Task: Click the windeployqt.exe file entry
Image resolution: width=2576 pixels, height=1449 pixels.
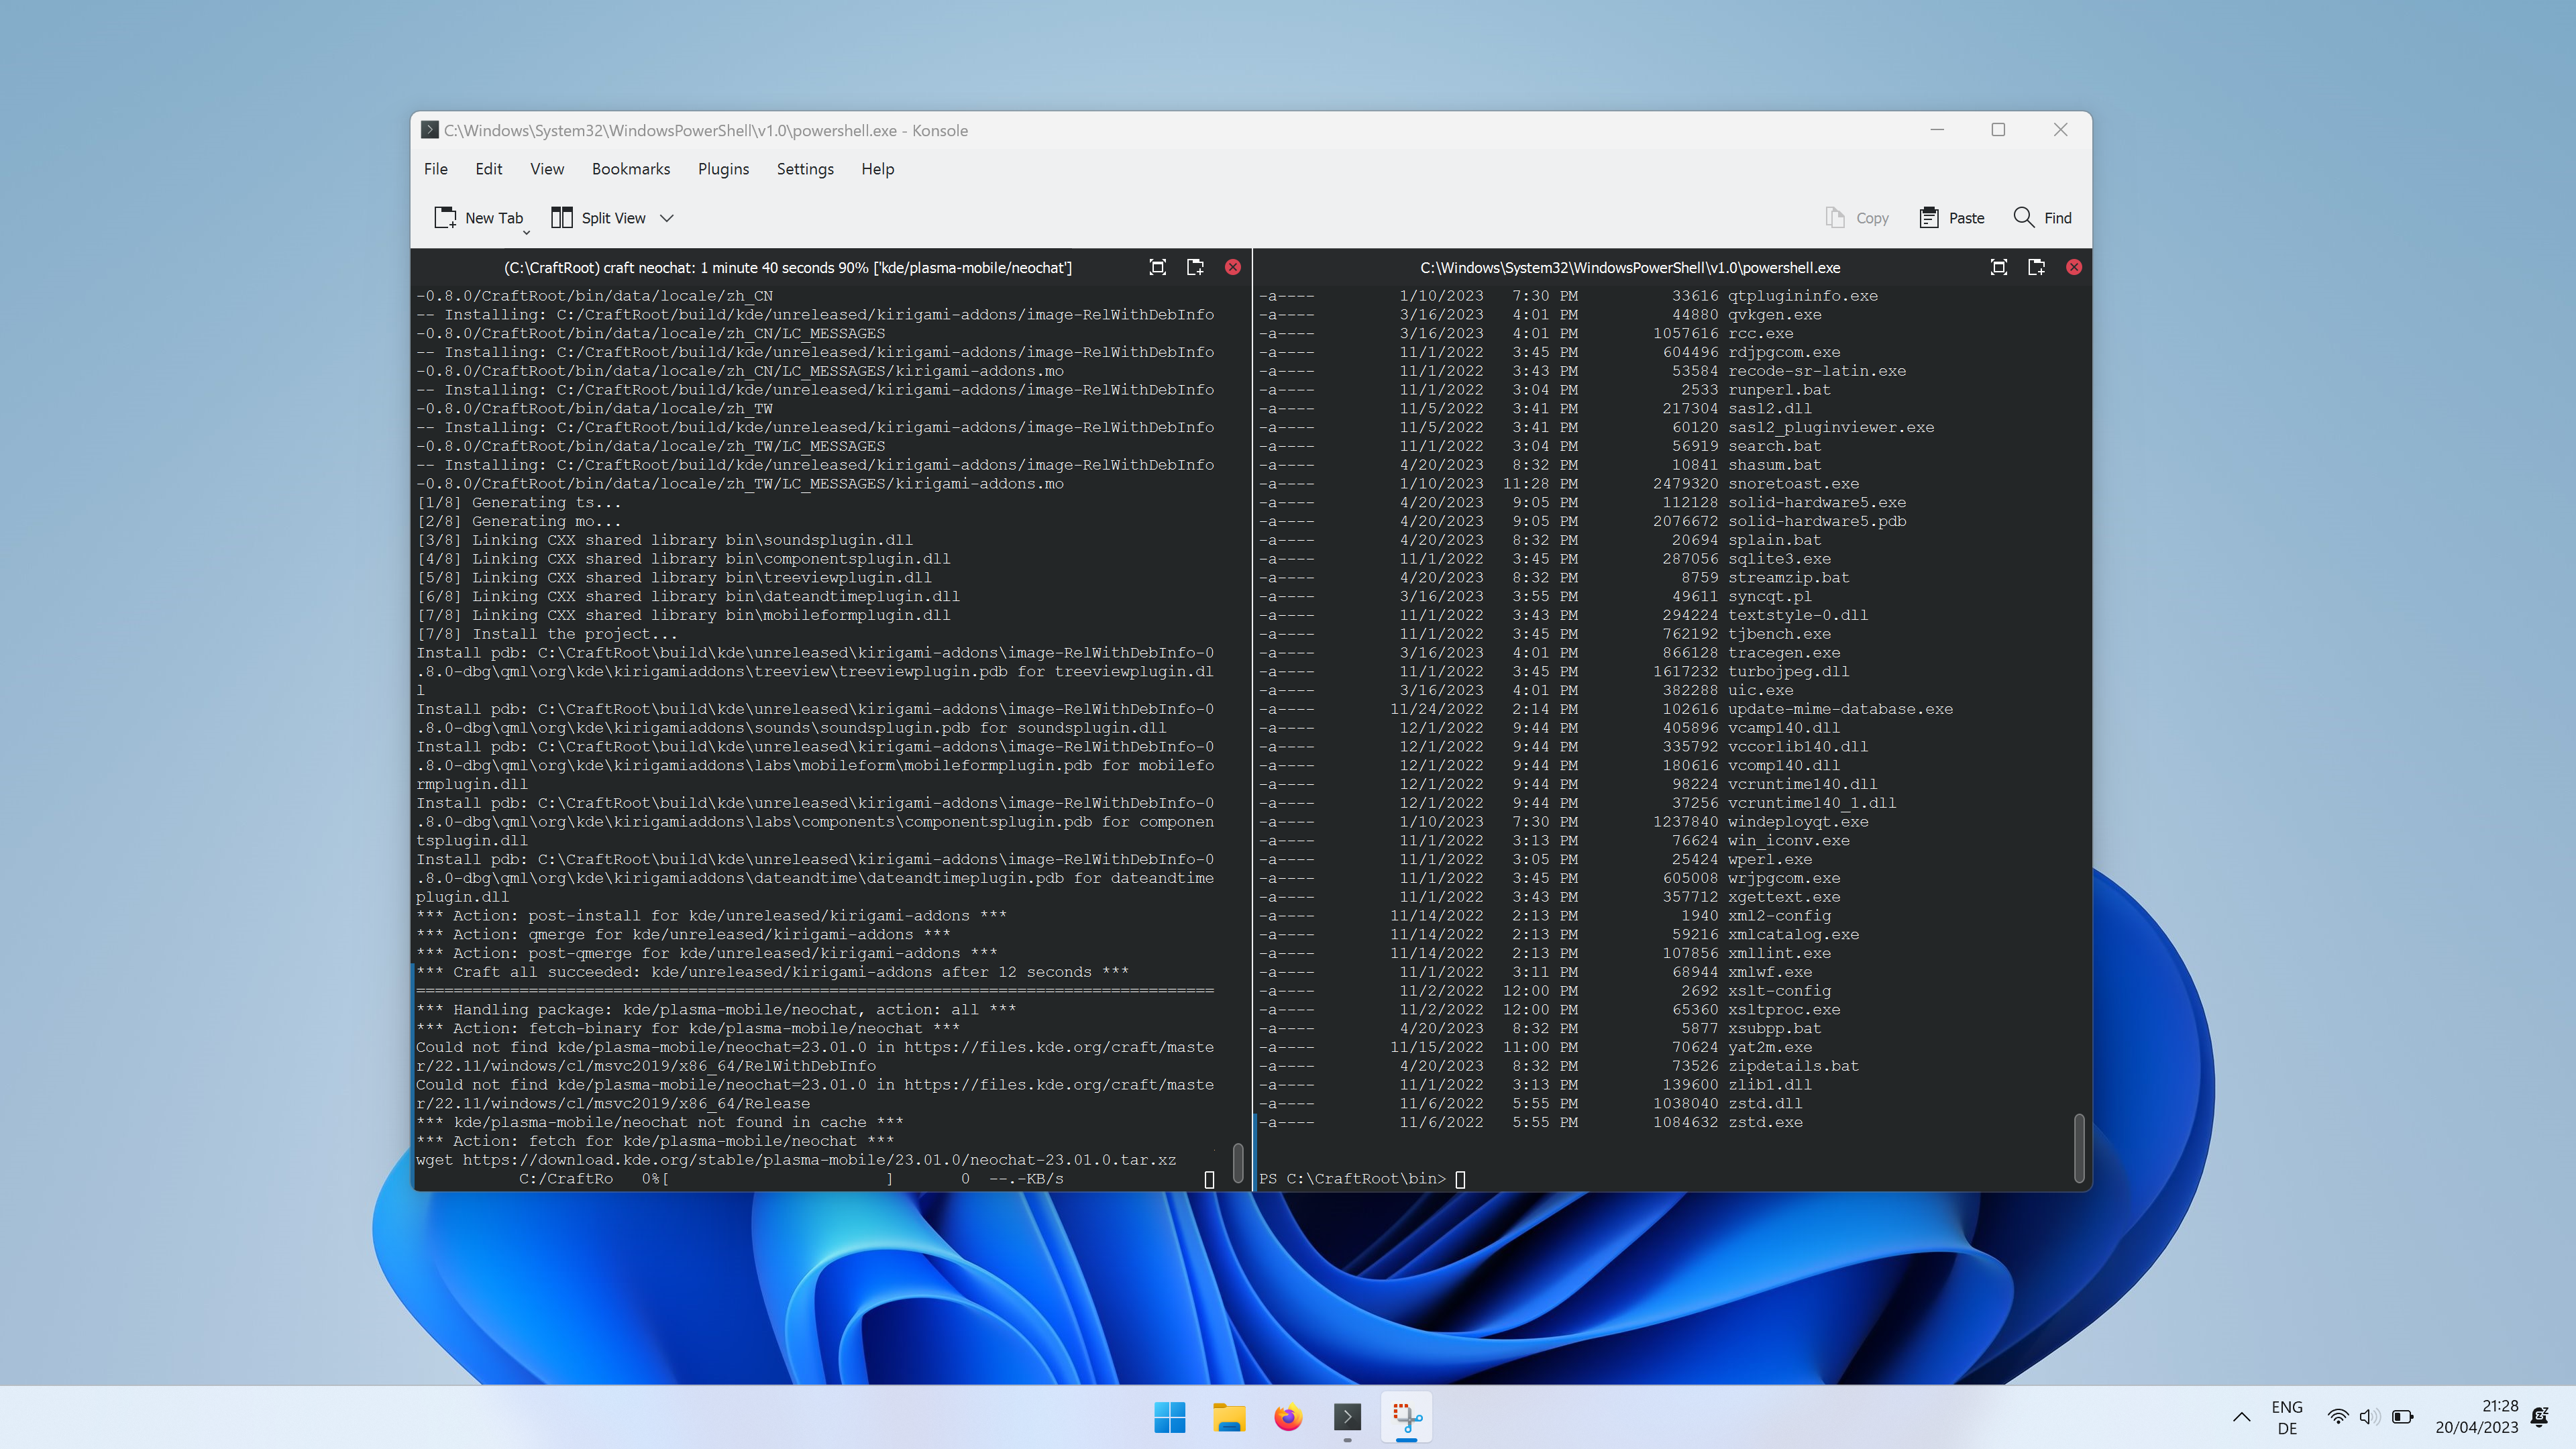Action: (x=1798, y=822)
